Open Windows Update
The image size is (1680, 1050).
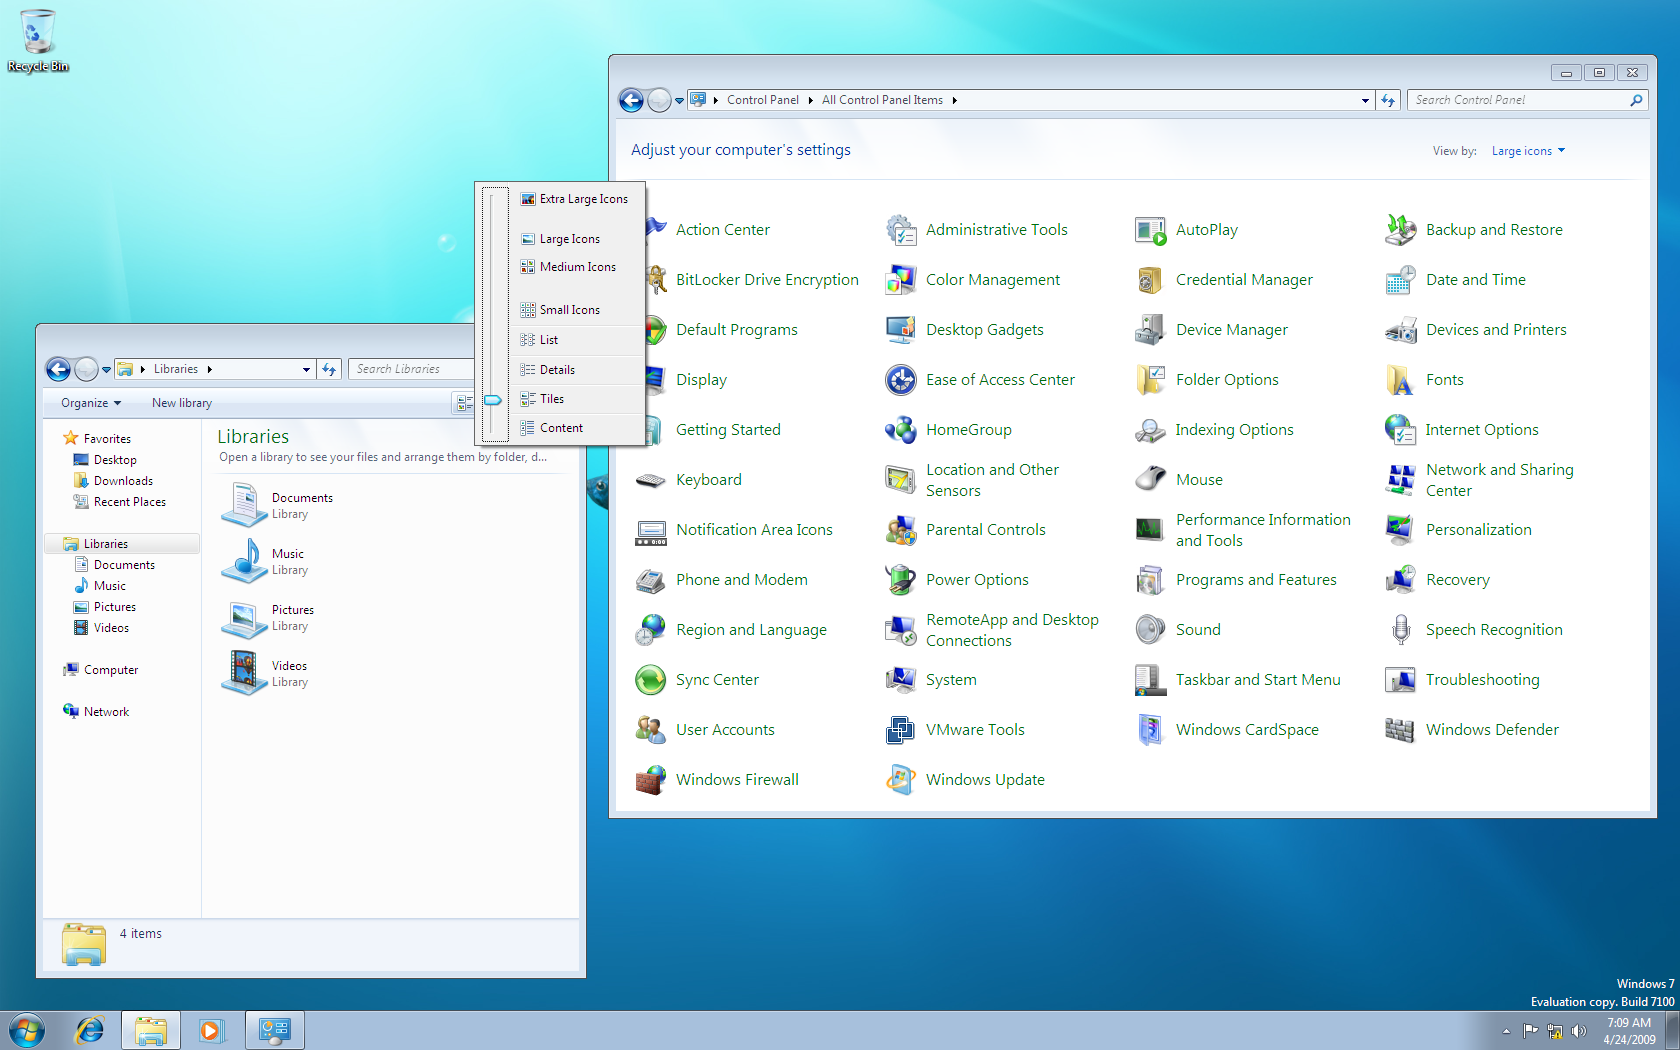point(985,779)
